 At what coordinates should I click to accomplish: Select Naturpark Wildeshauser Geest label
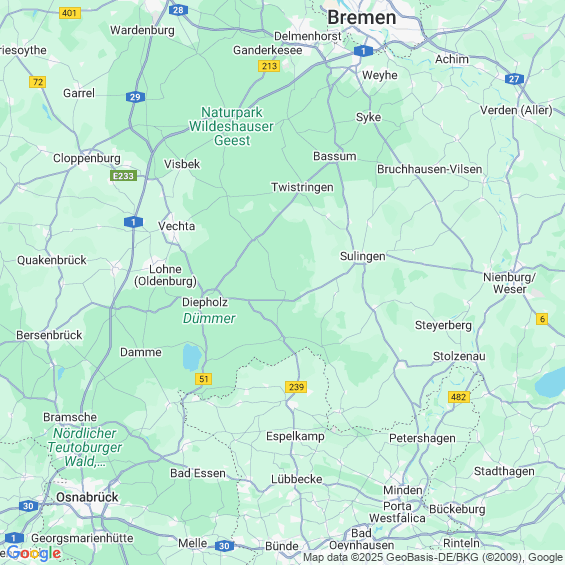(x=231, y=126)
